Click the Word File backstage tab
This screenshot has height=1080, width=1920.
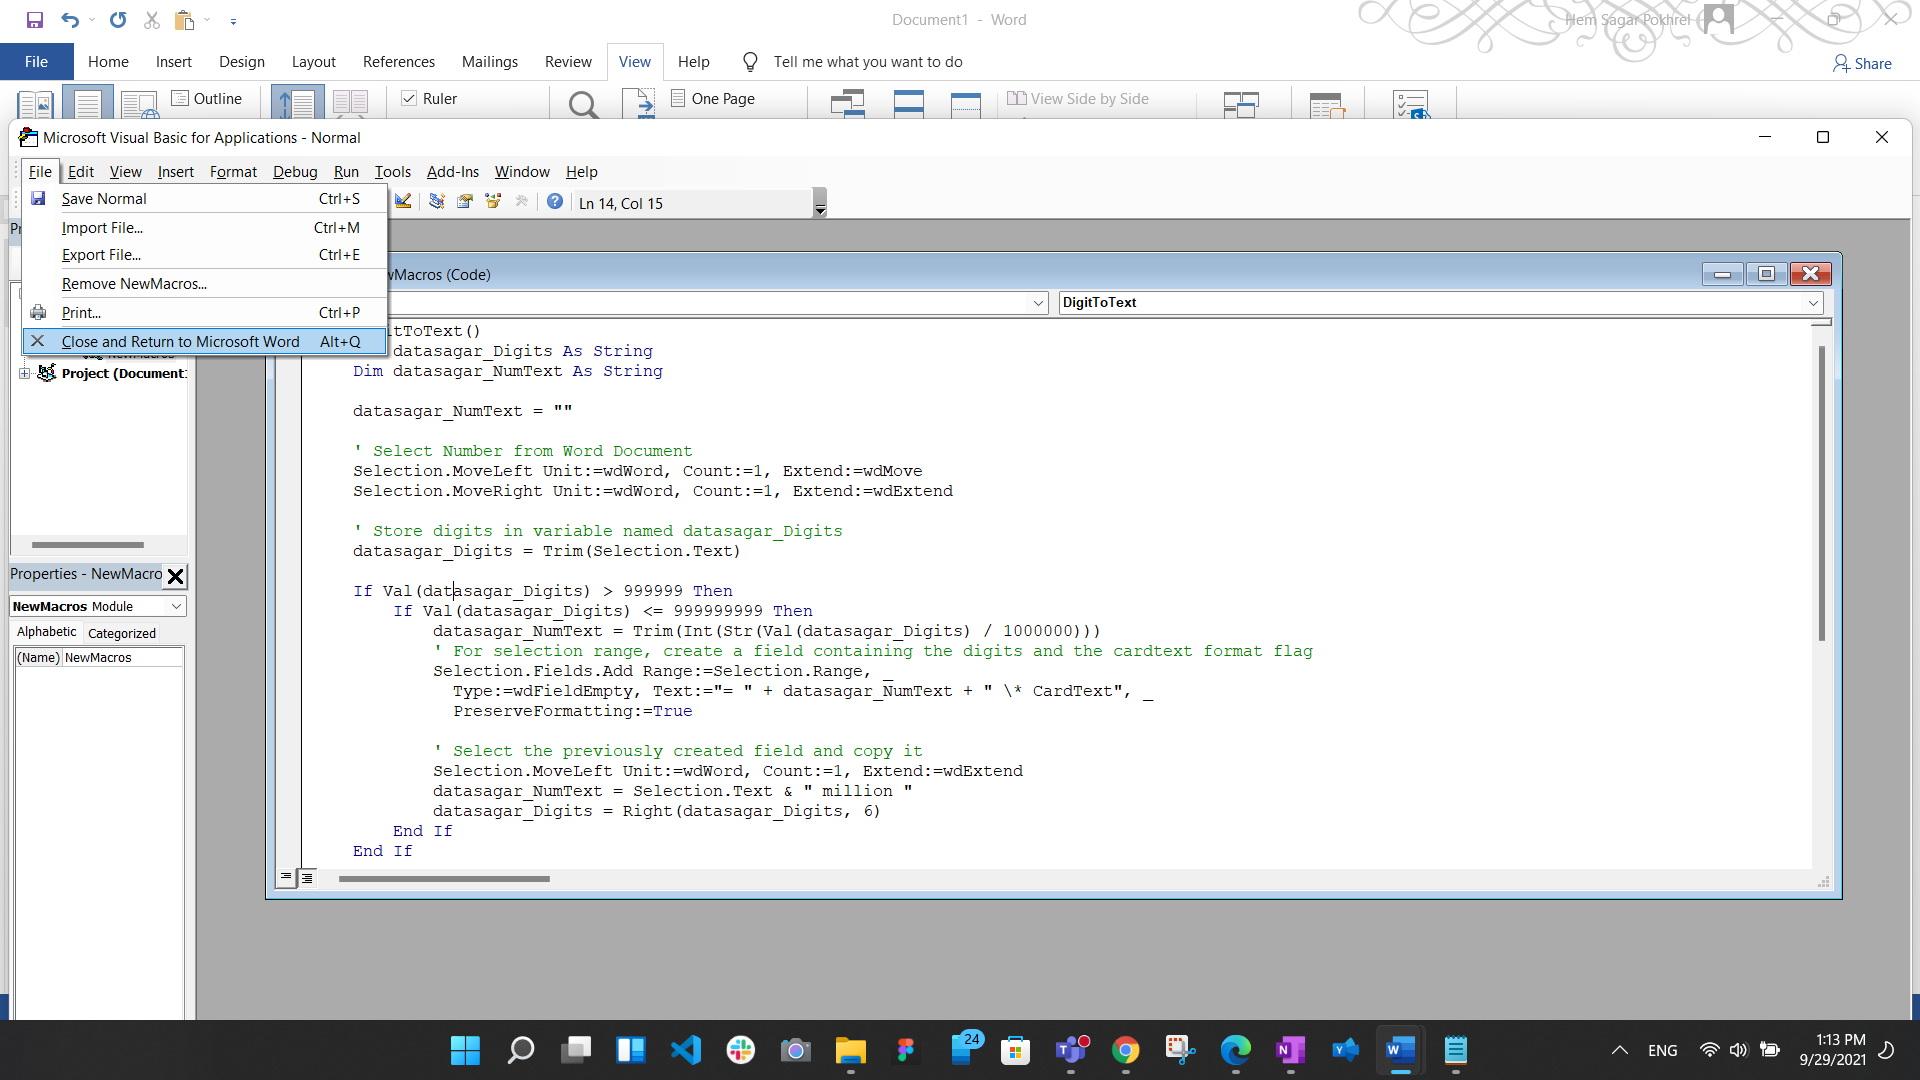36,62
